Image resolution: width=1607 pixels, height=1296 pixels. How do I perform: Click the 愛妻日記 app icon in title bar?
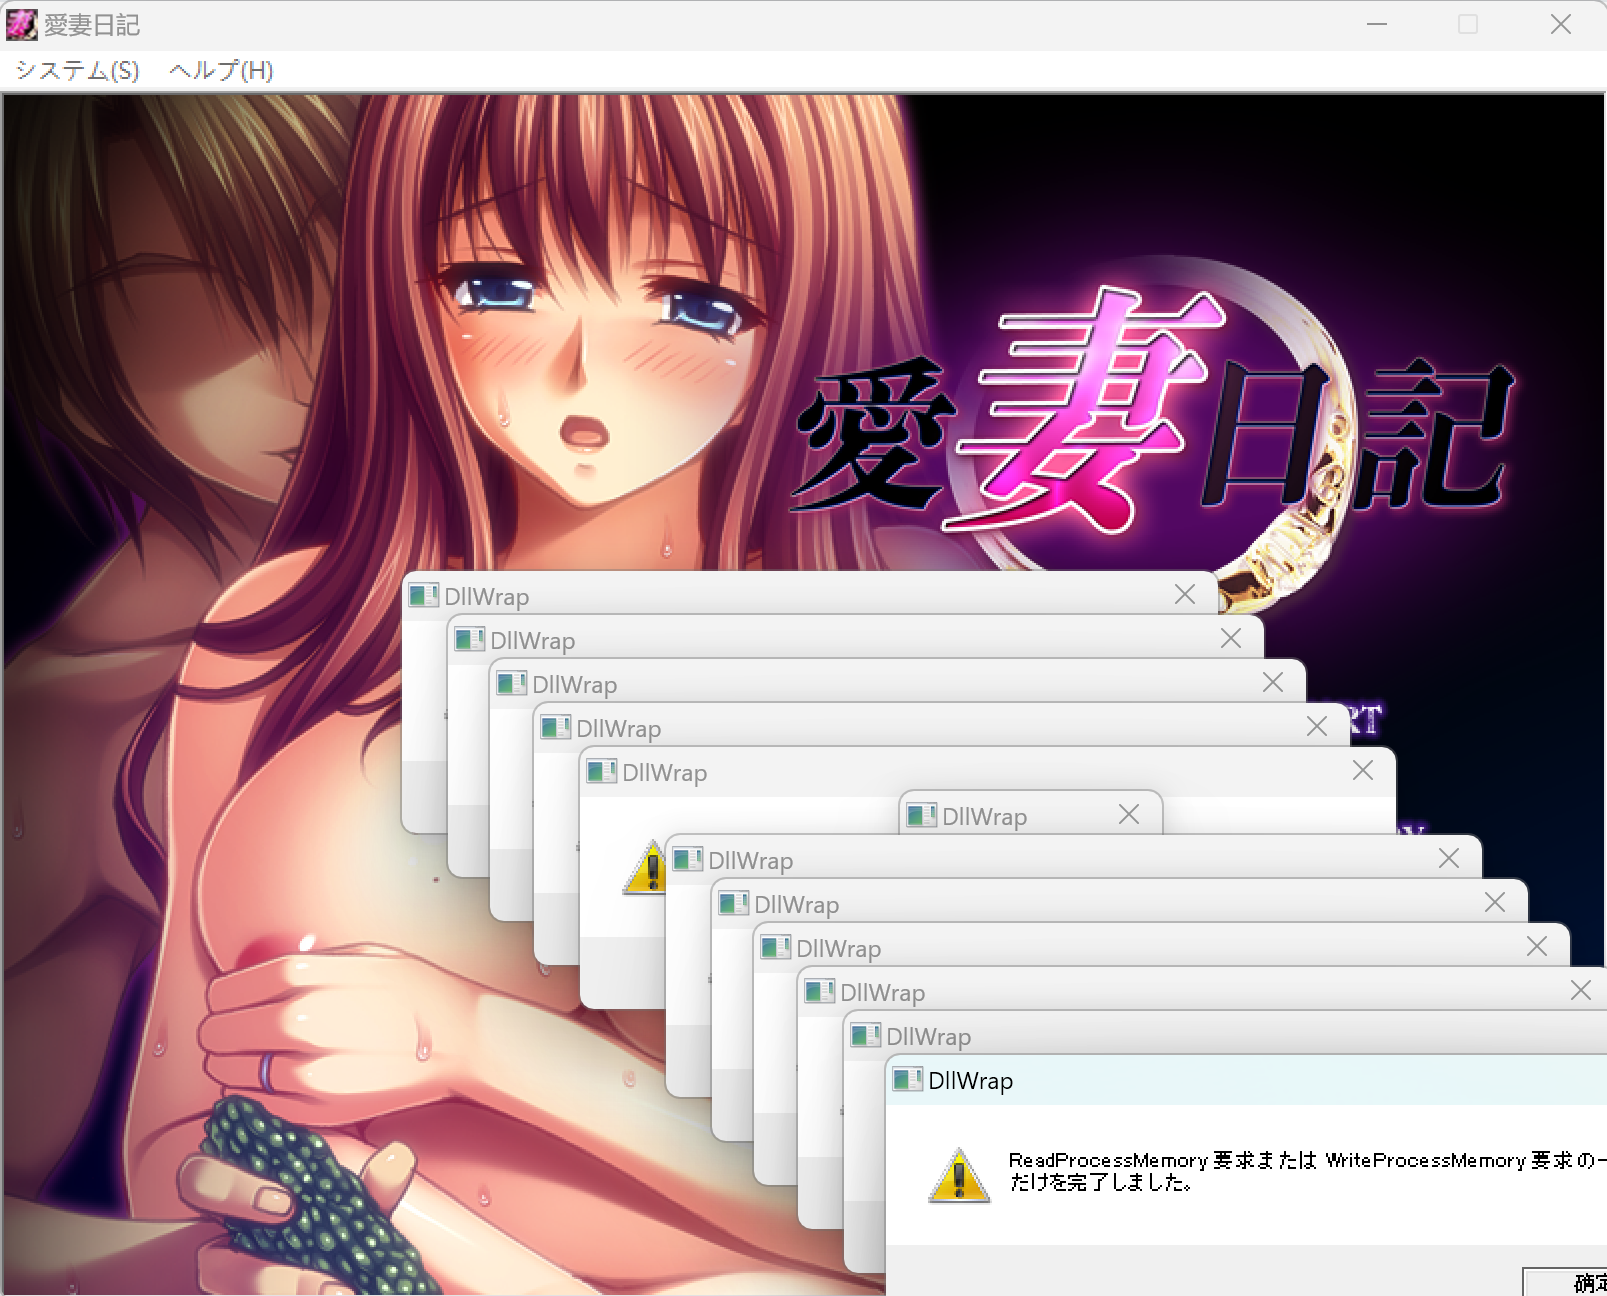pos(21,25)
